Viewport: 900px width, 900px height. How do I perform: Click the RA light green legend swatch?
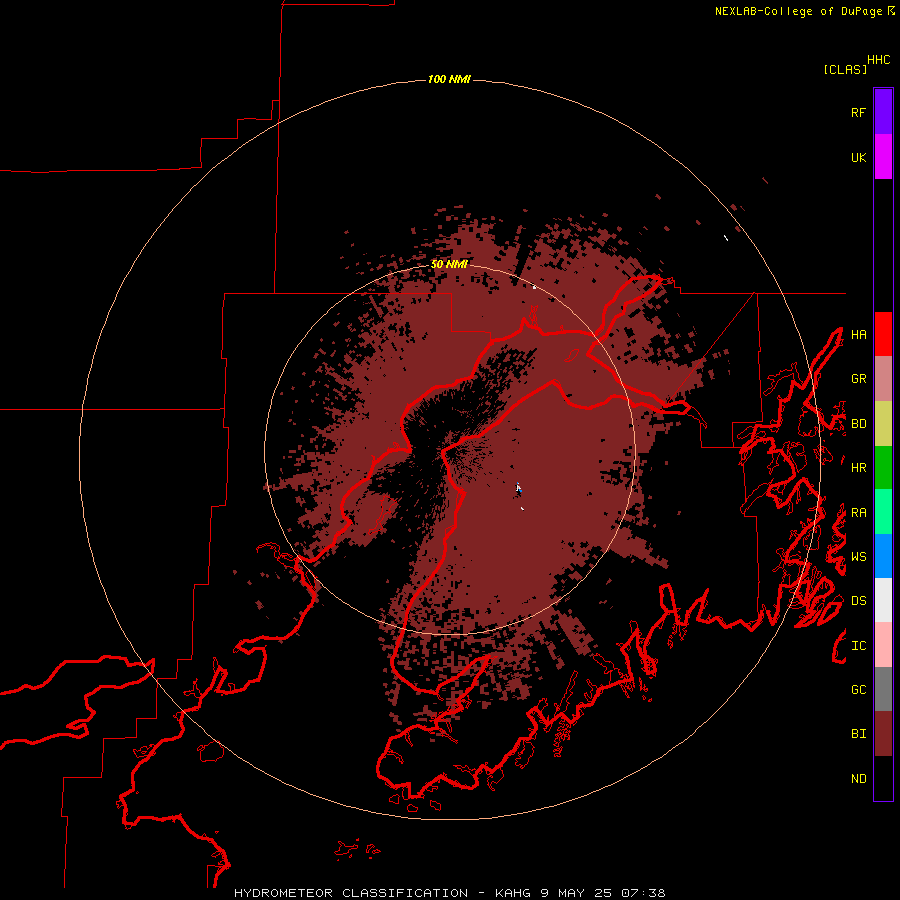[x=883, y=512]
